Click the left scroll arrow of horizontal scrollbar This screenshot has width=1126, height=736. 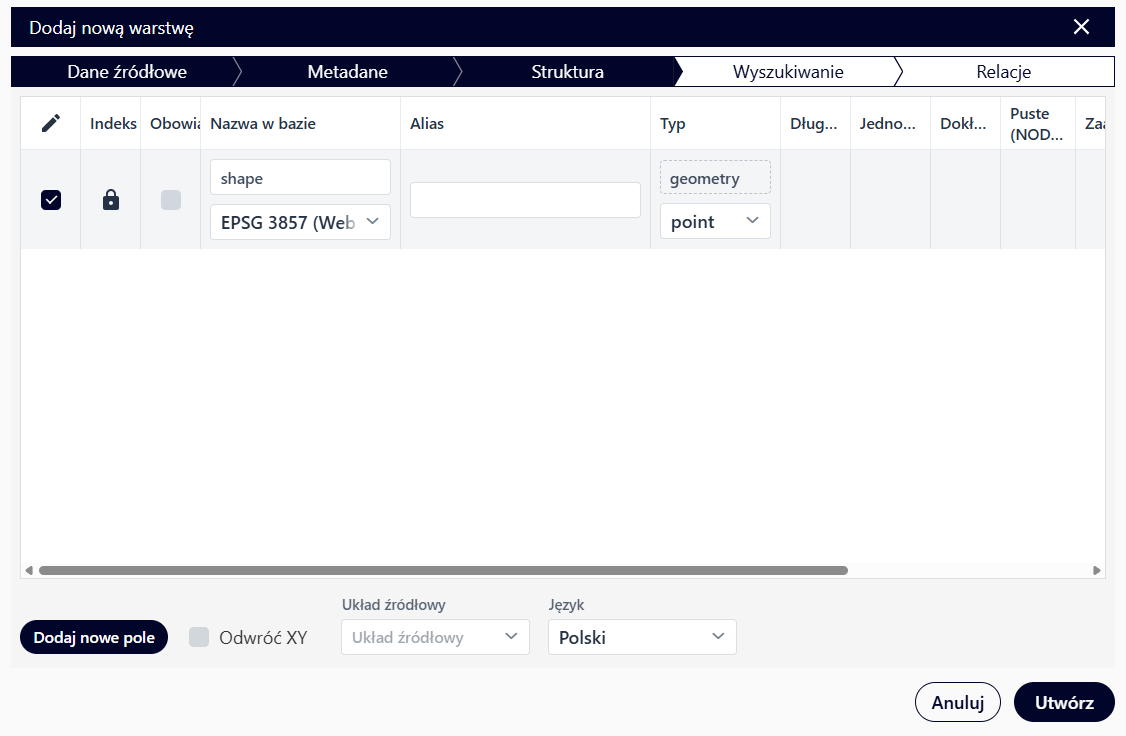pos(29,571)
